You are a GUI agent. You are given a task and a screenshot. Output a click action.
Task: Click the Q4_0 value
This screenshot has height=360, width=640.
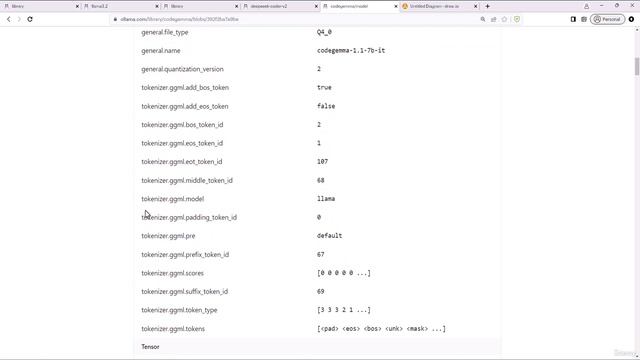(324, 32)
